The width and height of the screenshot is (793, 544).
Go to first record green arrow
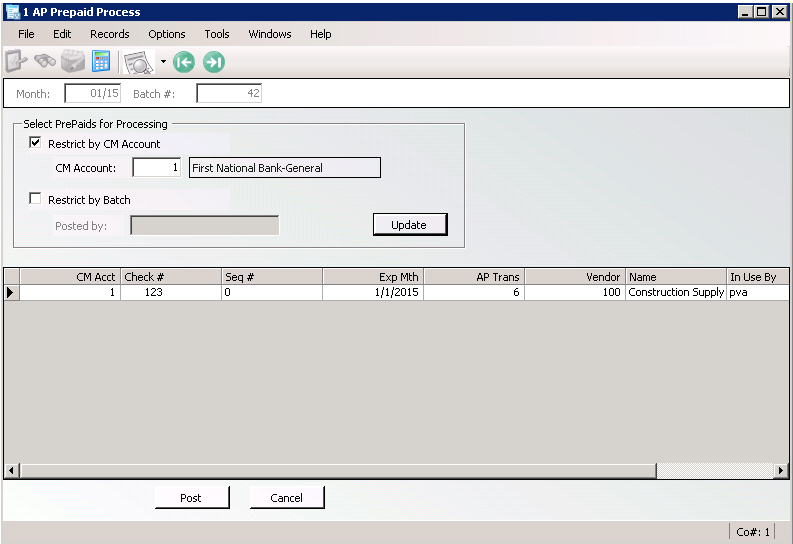pyautogui.click(x=184, y=62)
